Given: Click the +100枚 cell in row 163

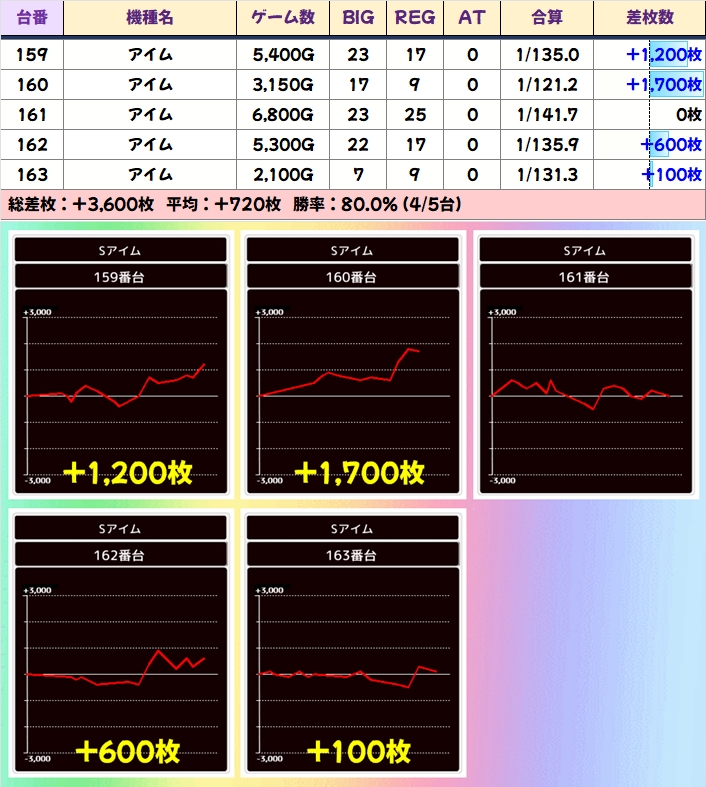Looking at the screenshot, I should pyautogui.click(x=670, y=175).
